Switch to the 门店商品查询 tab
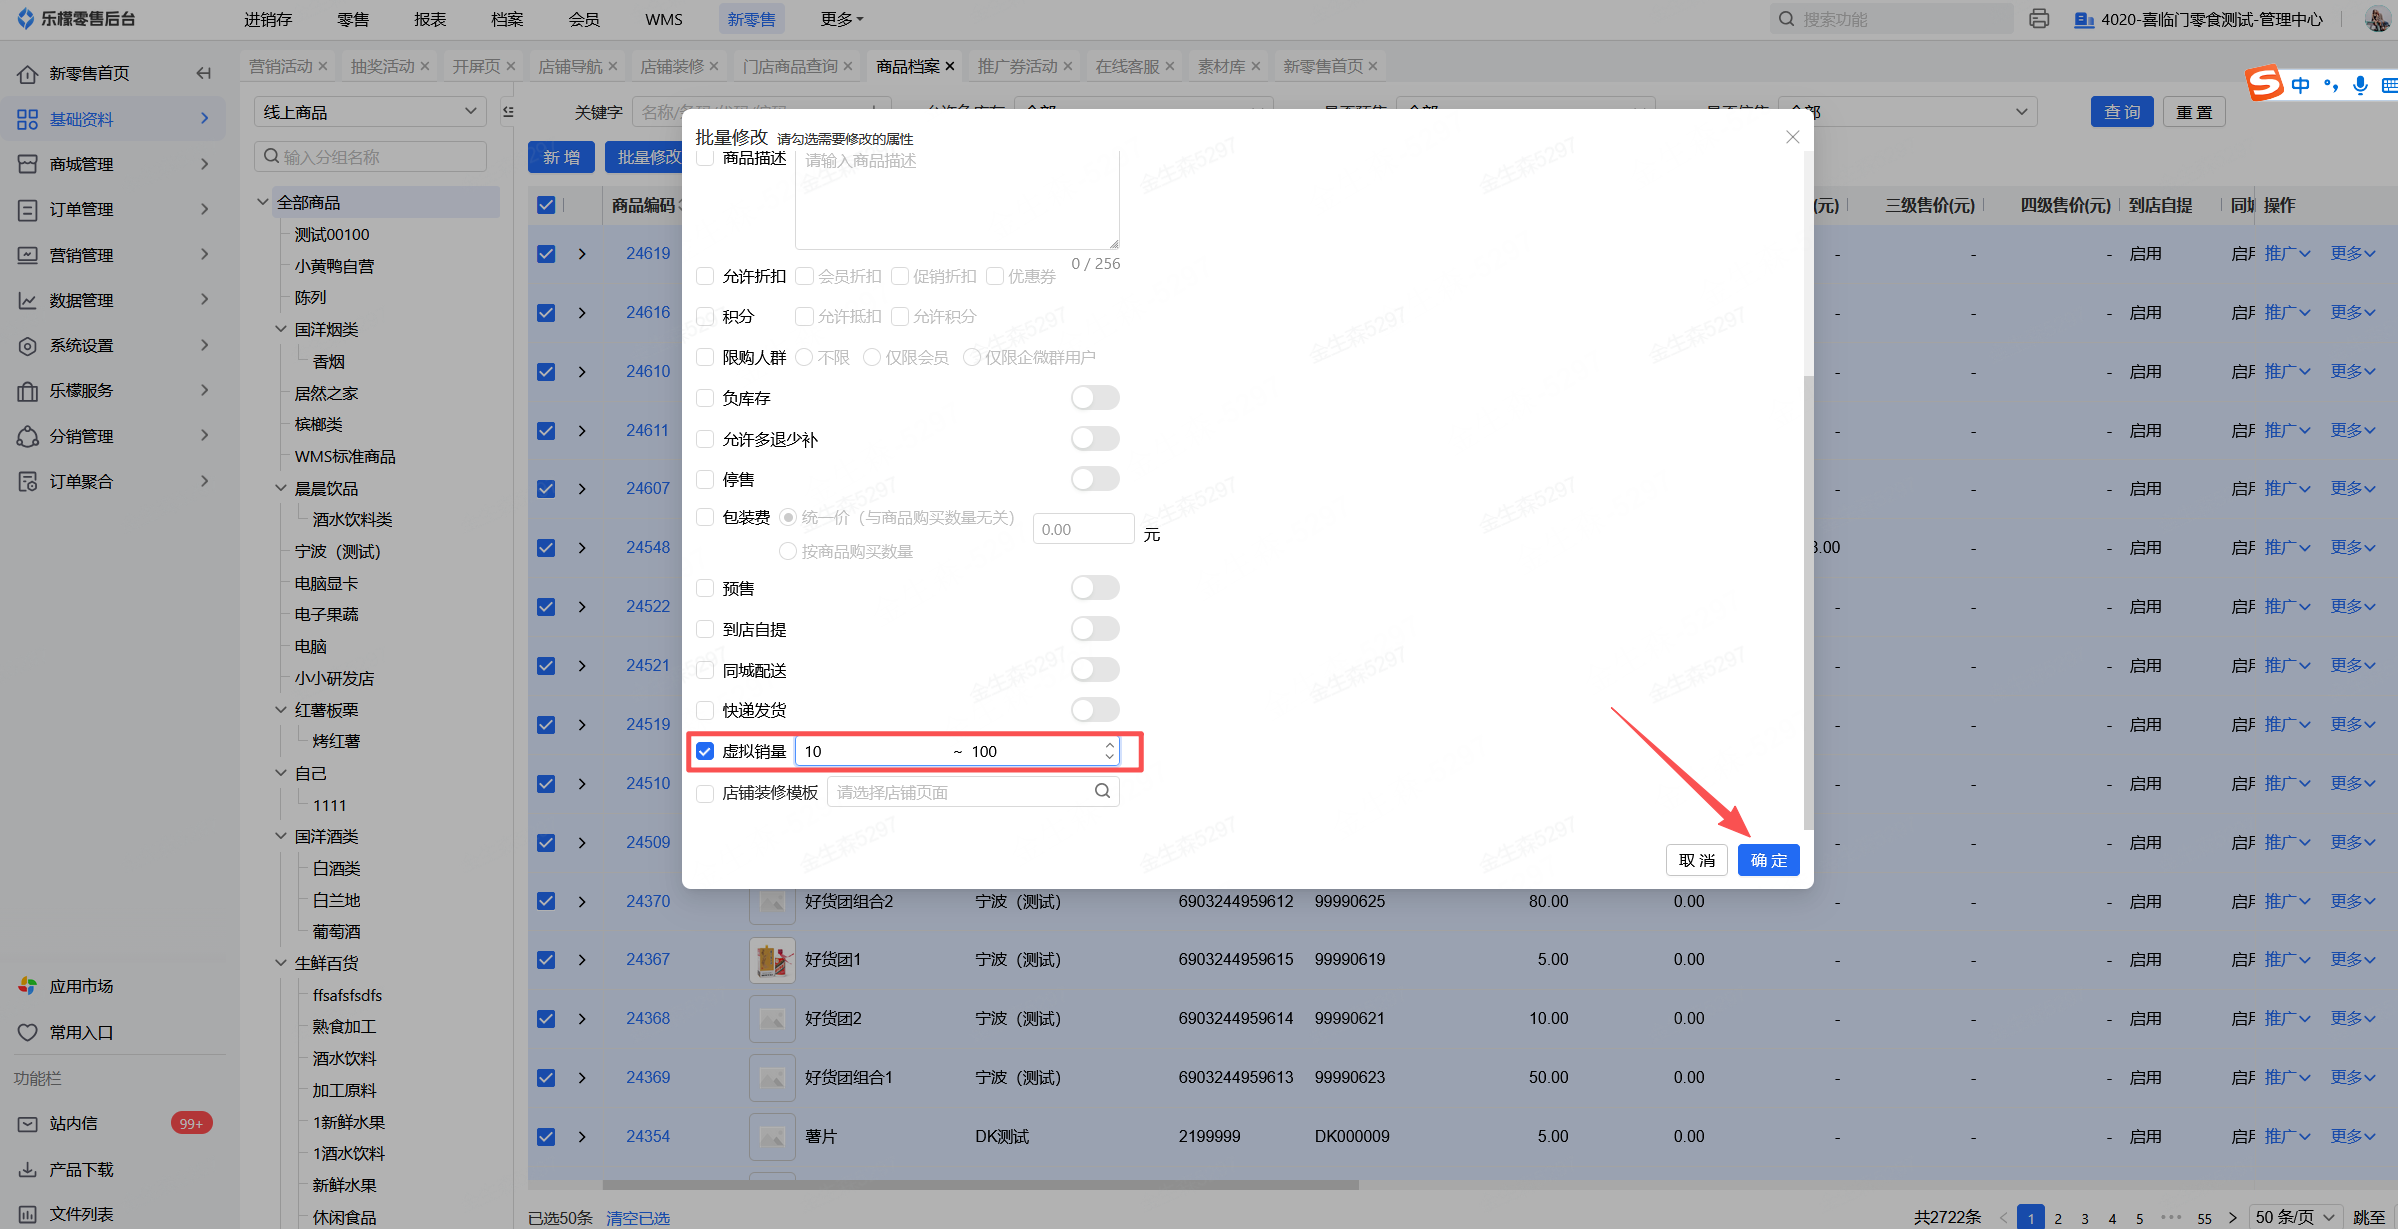Viewport: 2398px width, 1229px height. (790, 66)
